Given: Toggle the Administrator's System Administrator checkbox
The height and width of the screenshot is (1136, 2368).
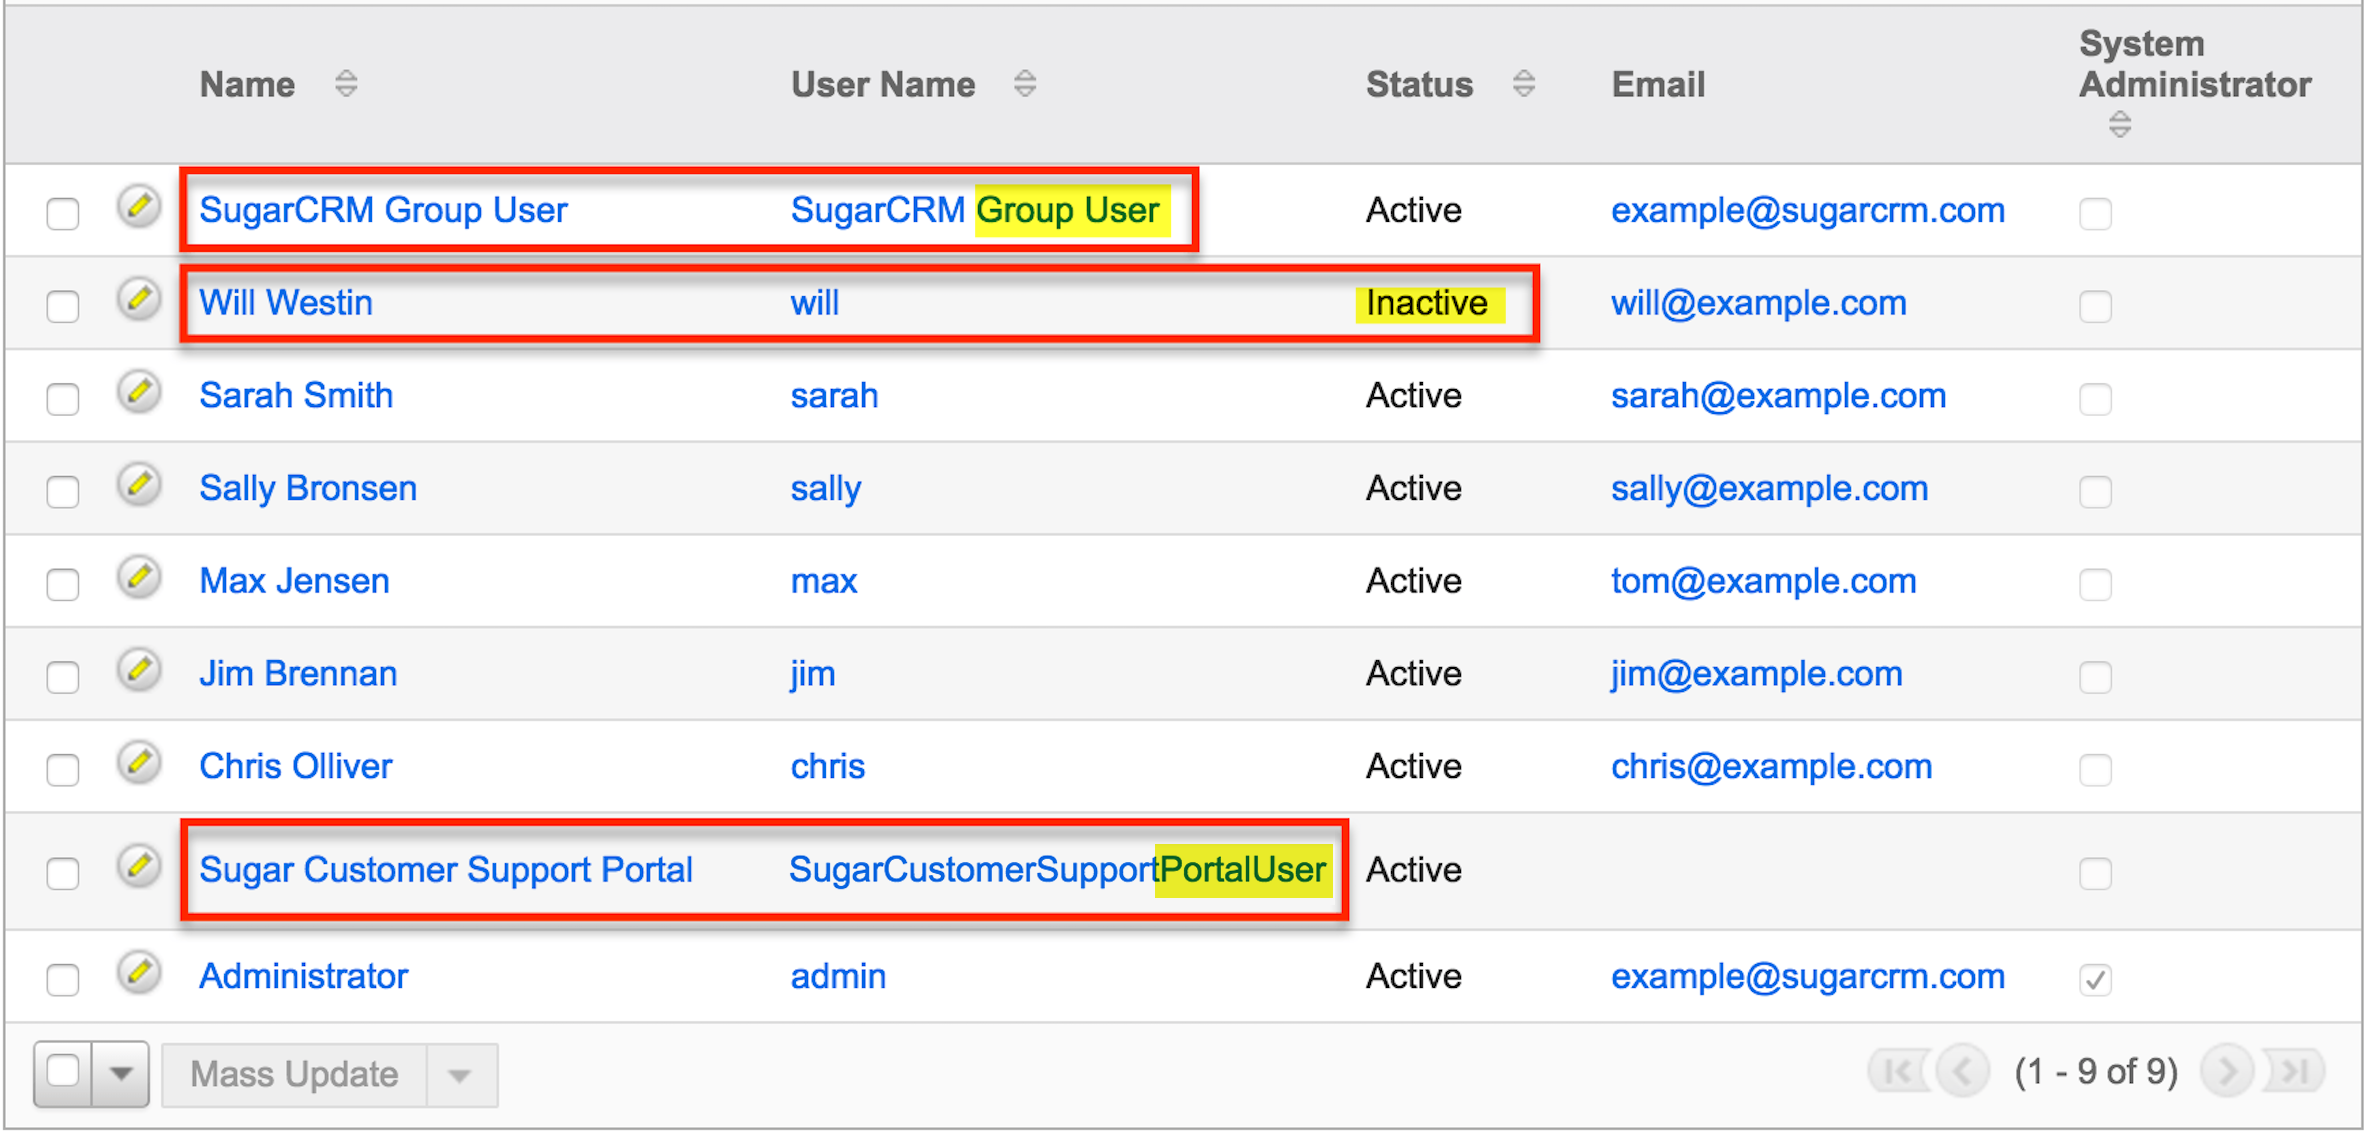Looking at the screenshot, I should point(2096,980).
